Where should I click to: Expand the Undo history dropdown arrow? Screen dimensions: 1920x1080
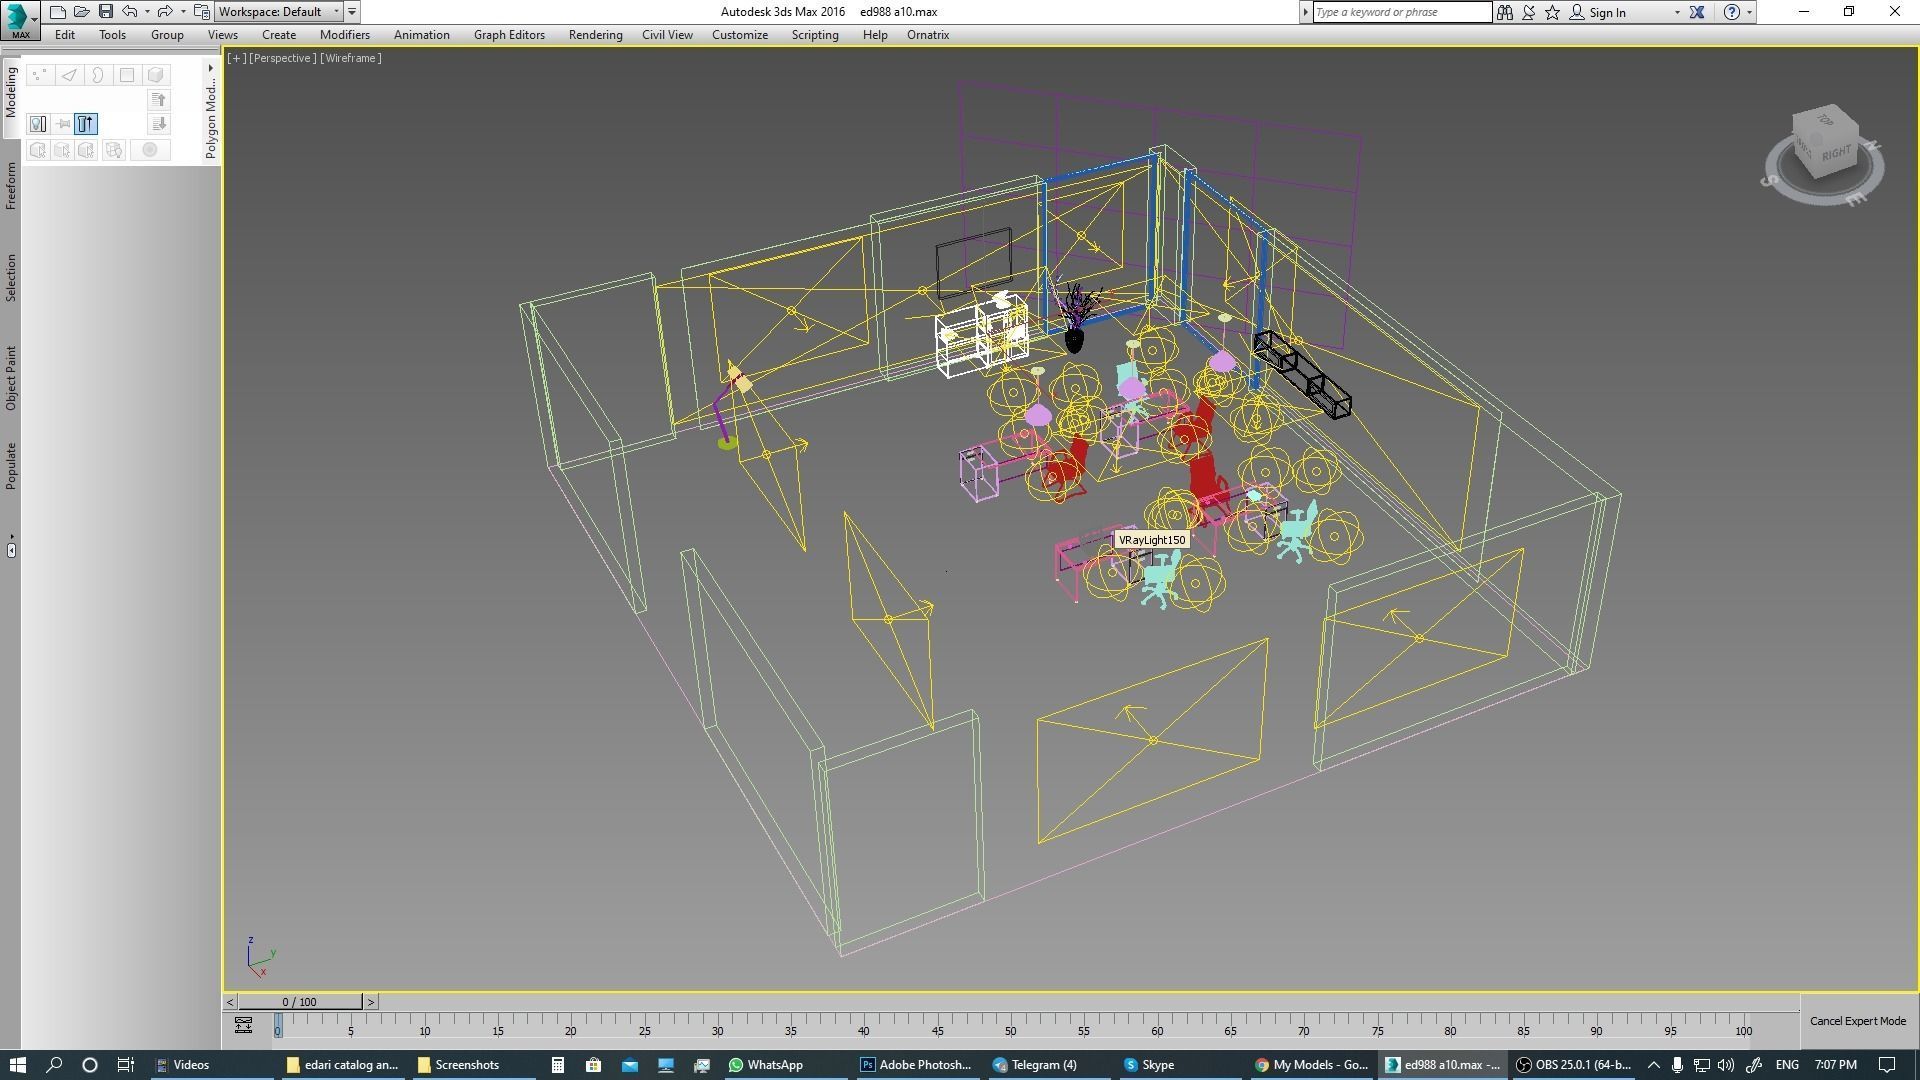click(x=147, y=12)
